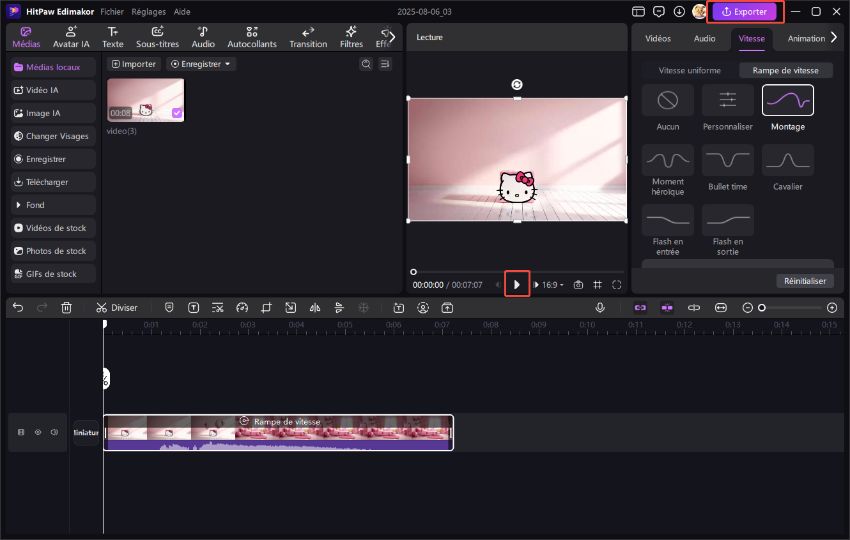This screenshot has width=850, height=540.
Task: Open the Transition tool
Action: click(308, 37)
